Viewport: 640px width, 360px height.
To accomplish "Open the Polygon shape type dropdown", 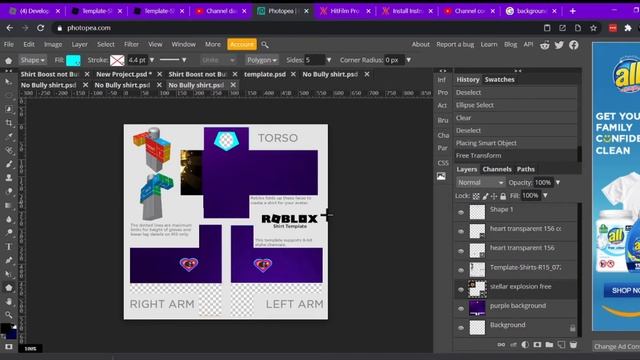I will [262, 60].
